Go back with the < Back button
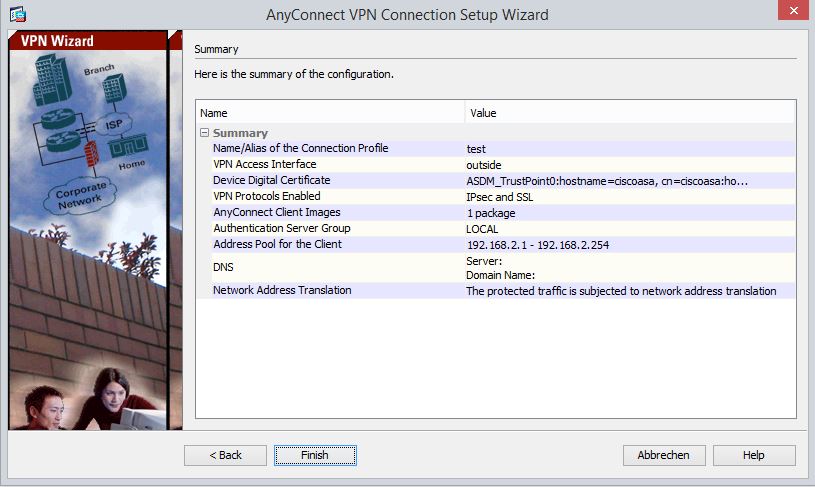 pos(225,455)
